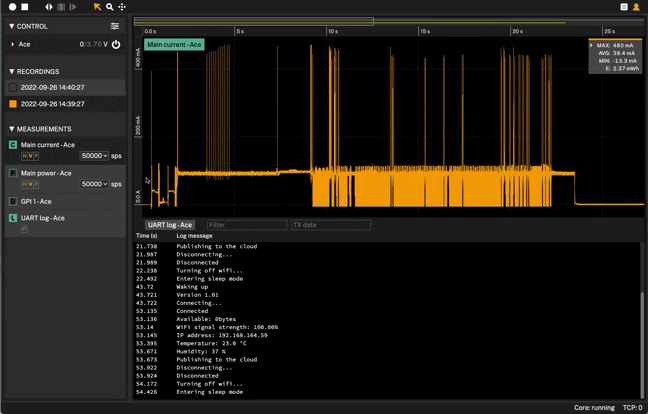Viewport: 648px width, 414px height.
Task: Click the orange 14:39:27 recording color swatch
Action: click(13, 104)
